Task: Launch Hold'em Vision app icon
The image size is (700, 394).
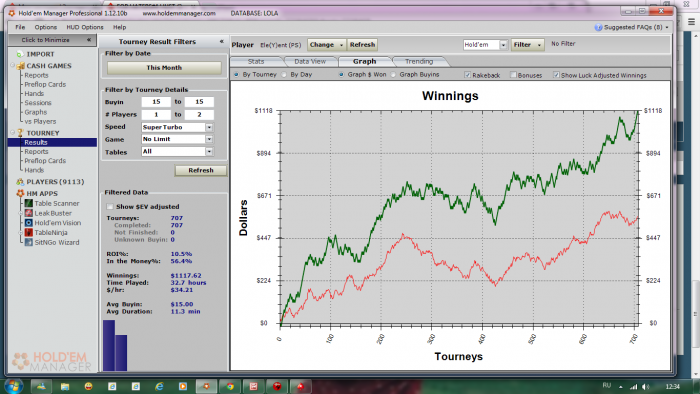Action: point(29,223)
